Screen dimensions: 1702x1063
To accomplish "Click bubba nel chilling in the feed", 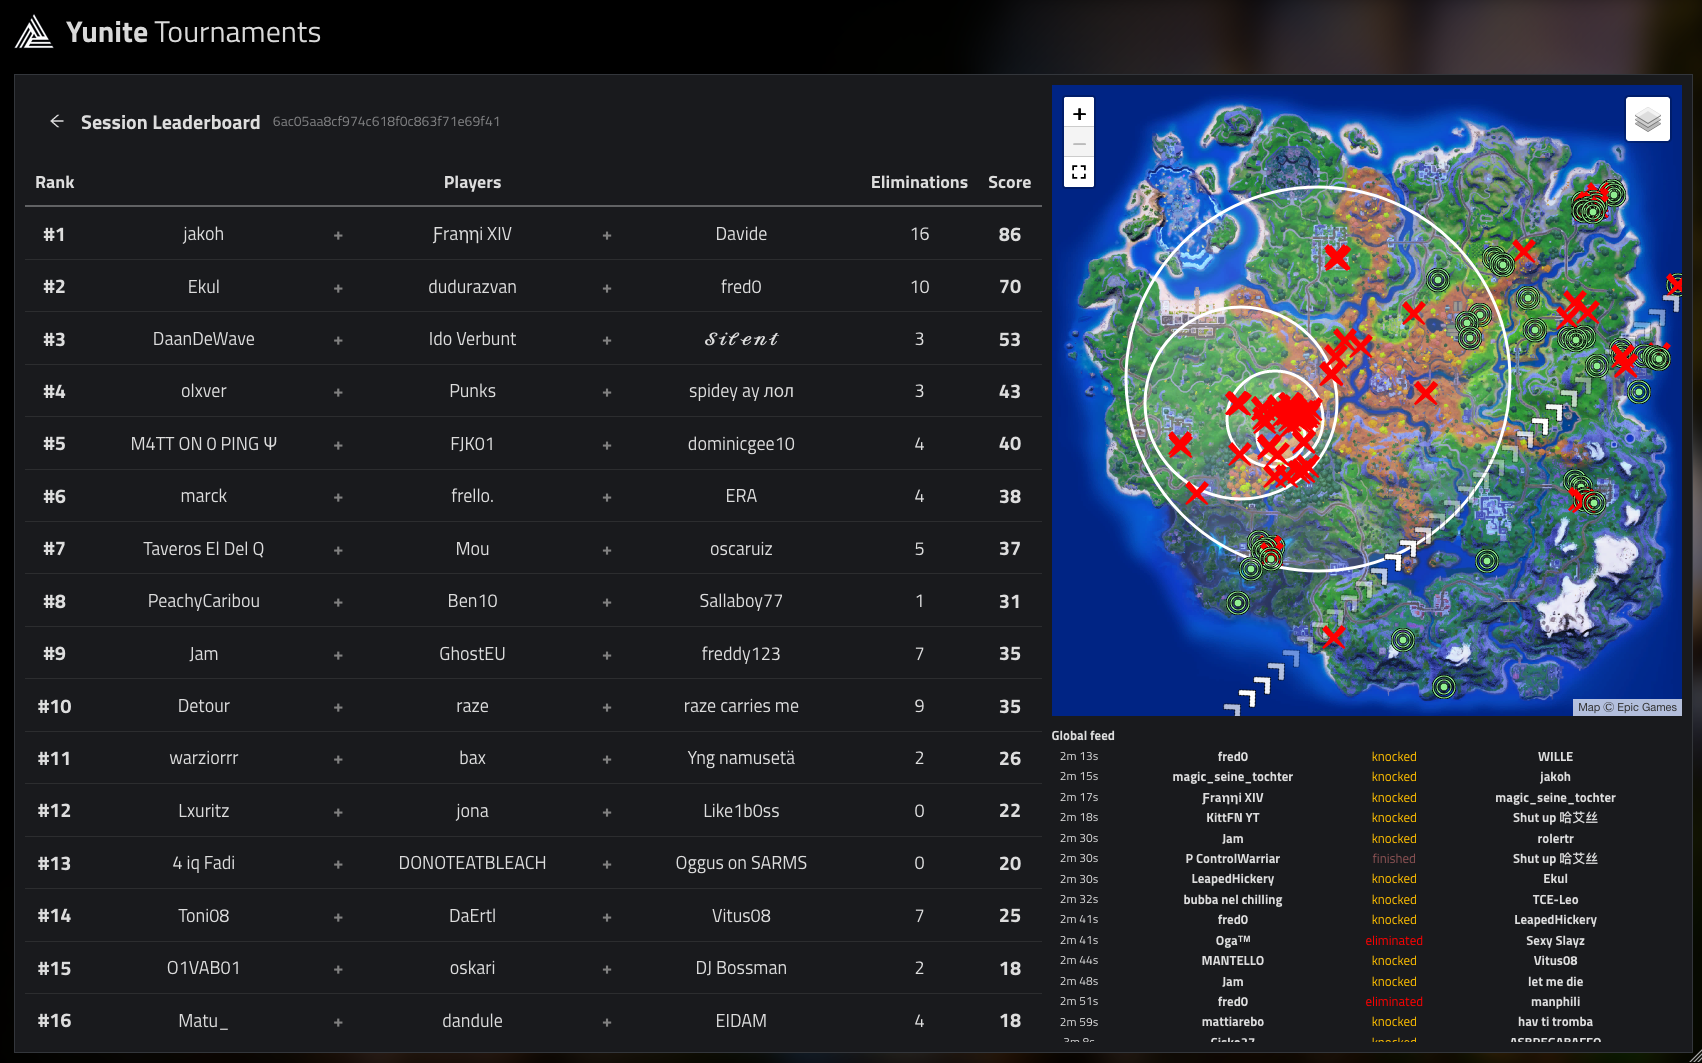I will (x=1232, y=900).
